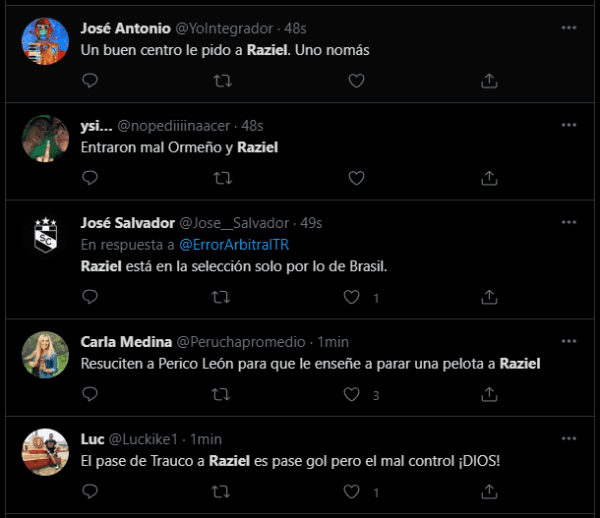This screenshot has height=518, width=600.
Task: Retweet José Salvador's tweet
Action: tap(223, 297)
